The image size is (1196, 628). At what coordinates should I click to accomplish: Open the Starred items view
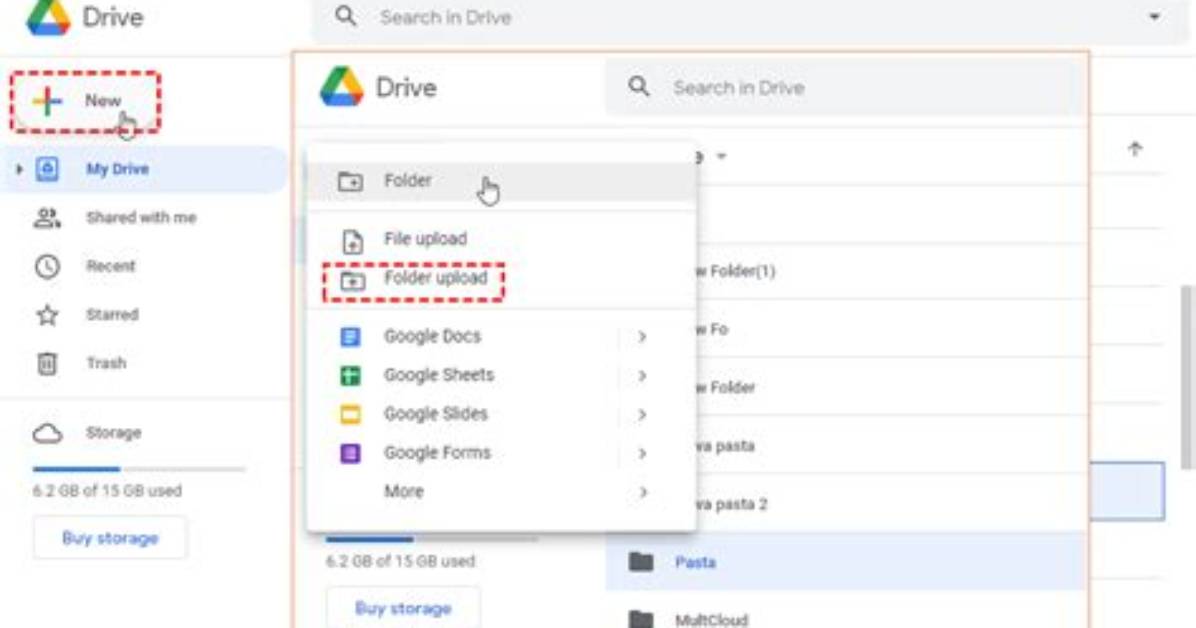pyautogui.click(x=112, y=314)
